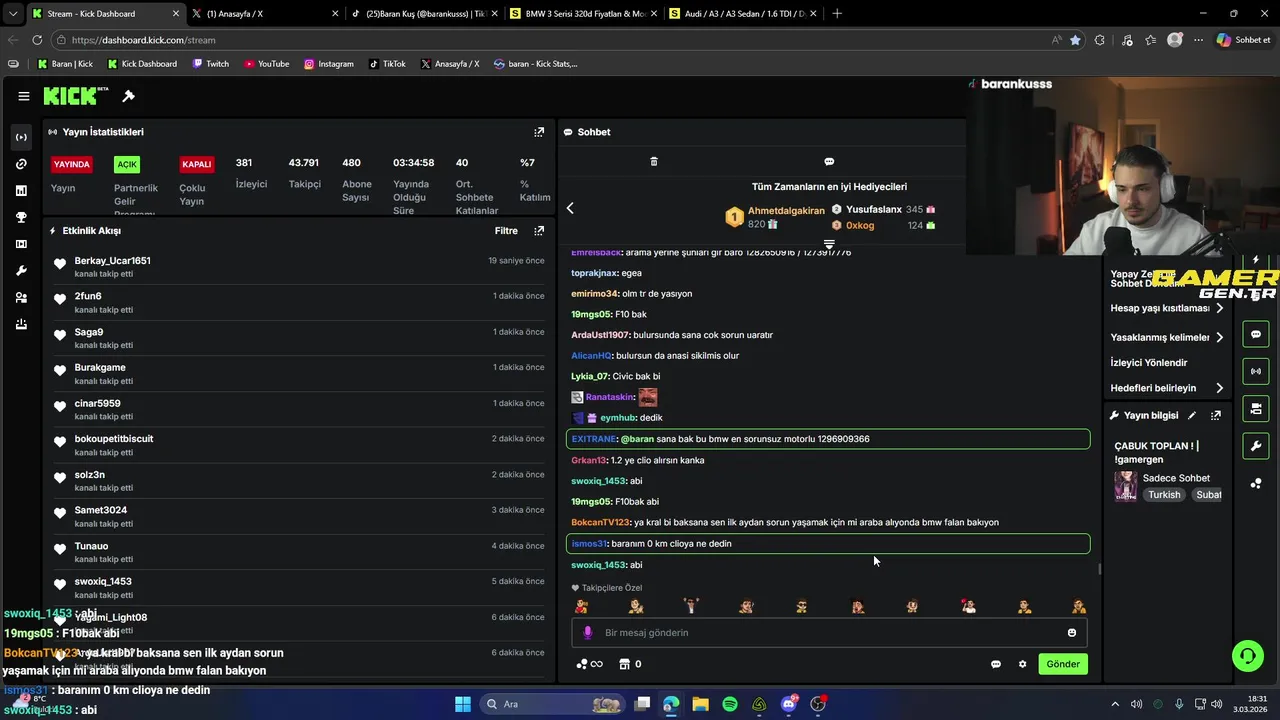Open the Twitch bookmark

211,64
